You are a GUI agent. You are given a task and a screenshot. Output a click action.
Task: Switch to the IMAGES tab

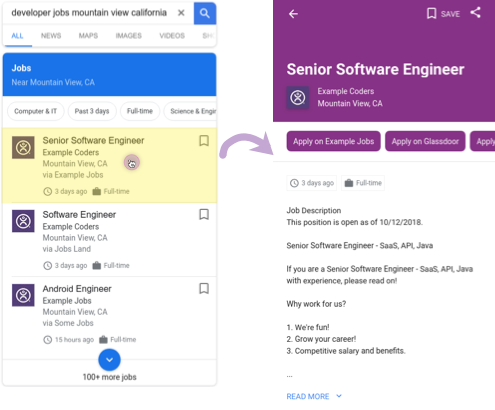[x=129, y=36]
